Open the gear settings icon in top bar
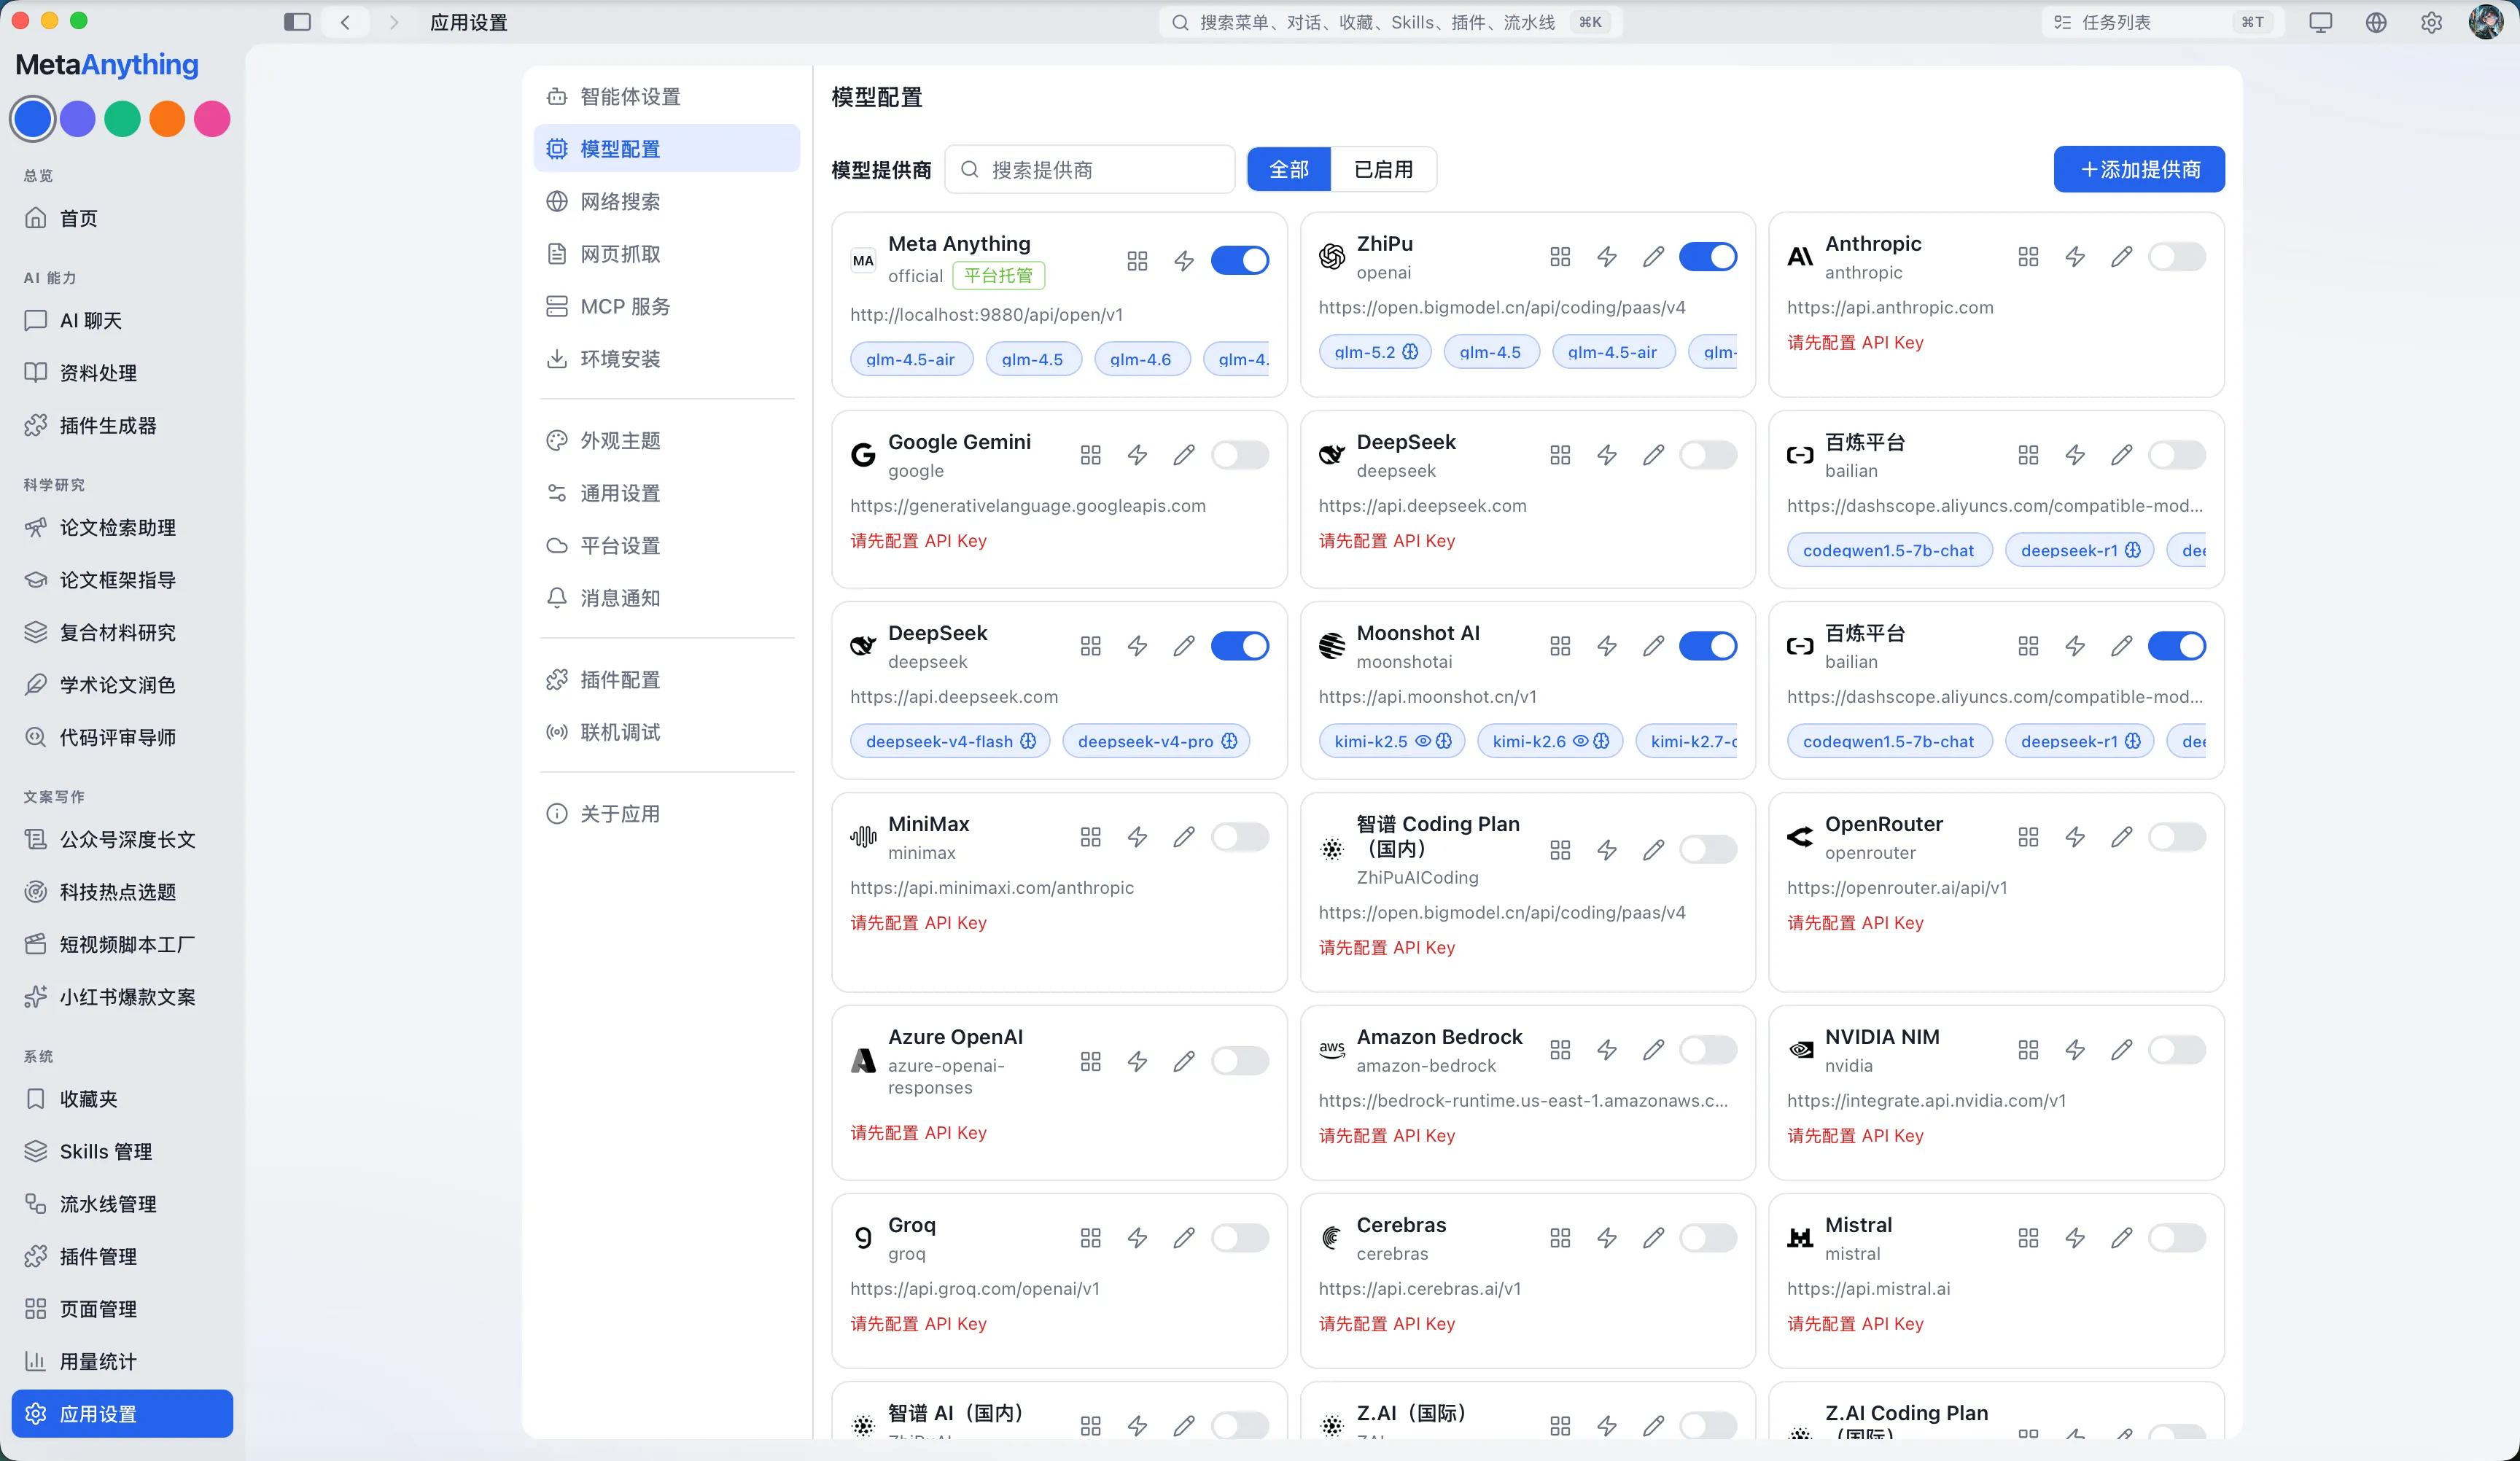 tap(2431, 22)
